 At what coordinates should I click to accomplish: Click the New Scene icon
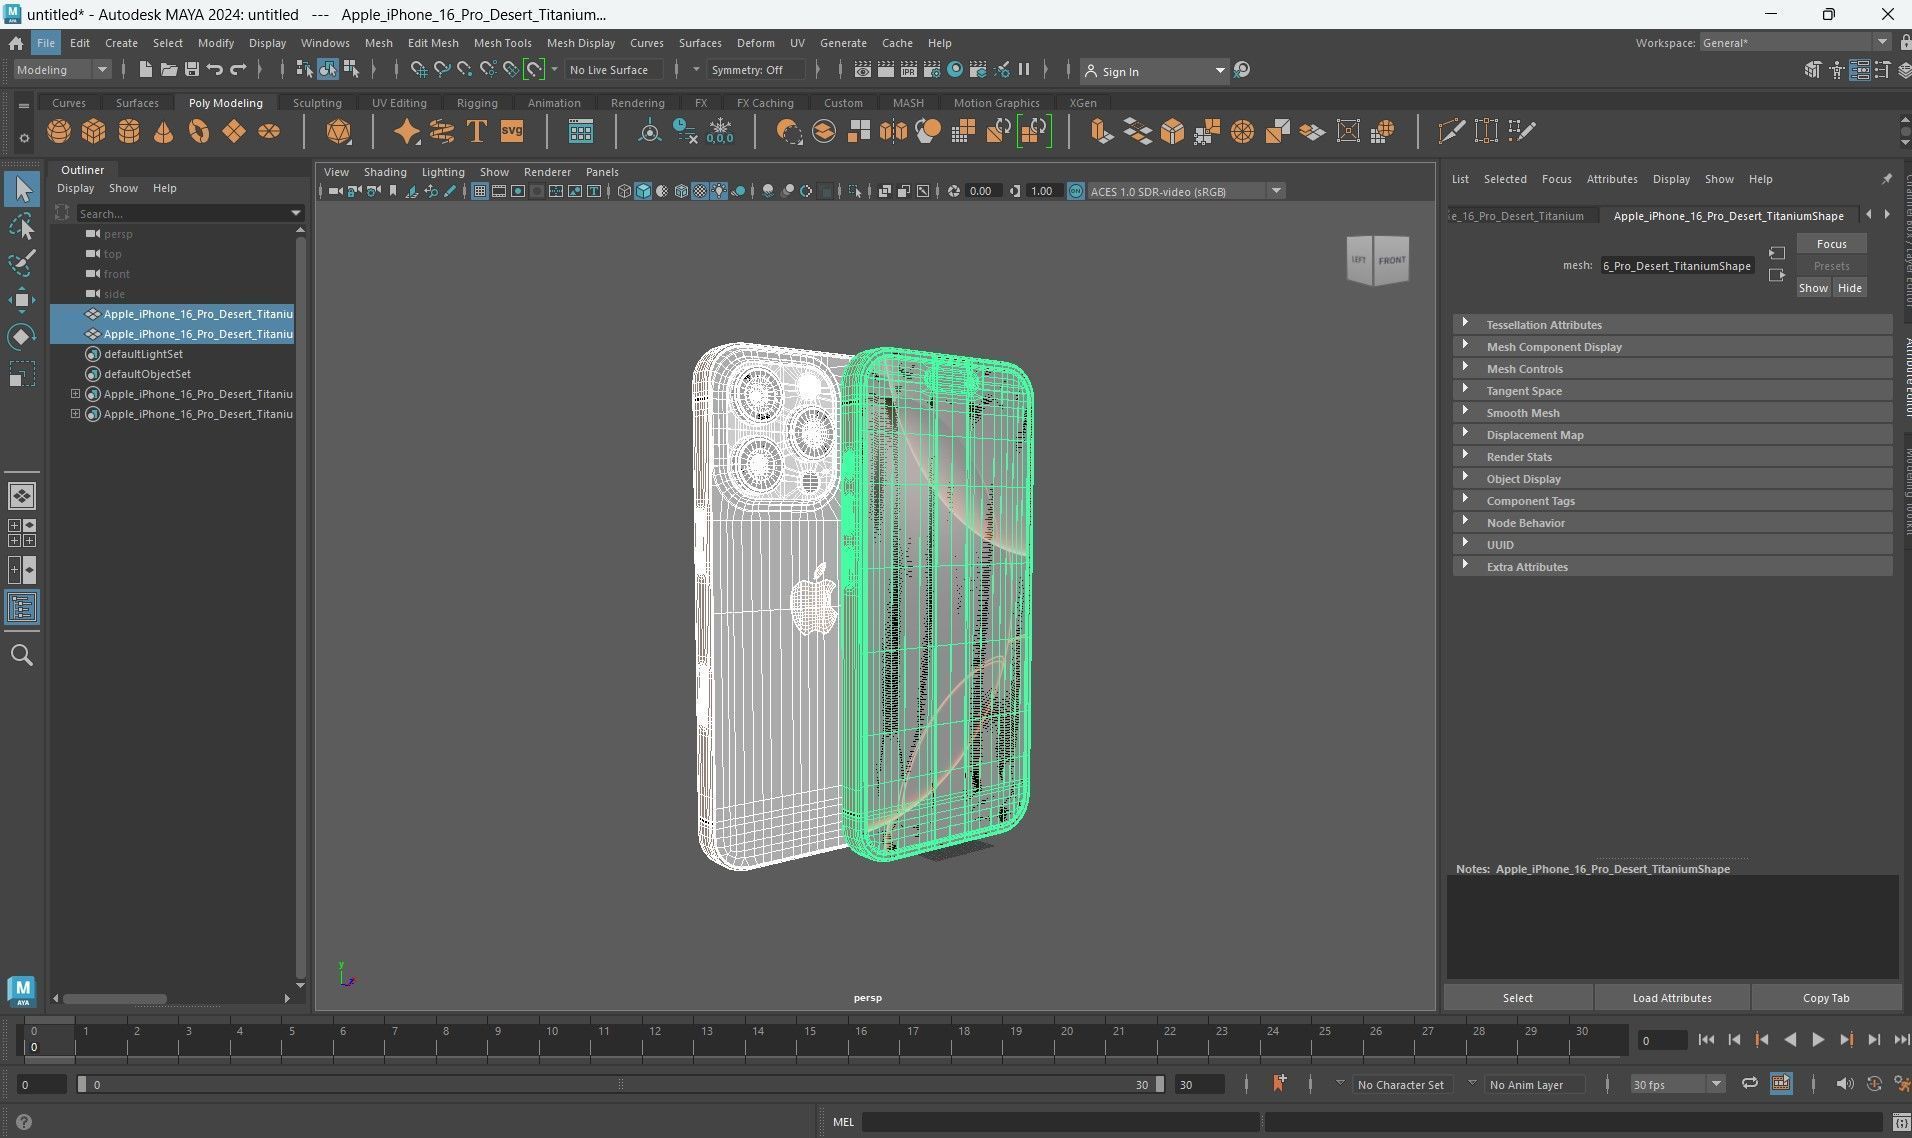pyautogui.click(x=146, y=70)
